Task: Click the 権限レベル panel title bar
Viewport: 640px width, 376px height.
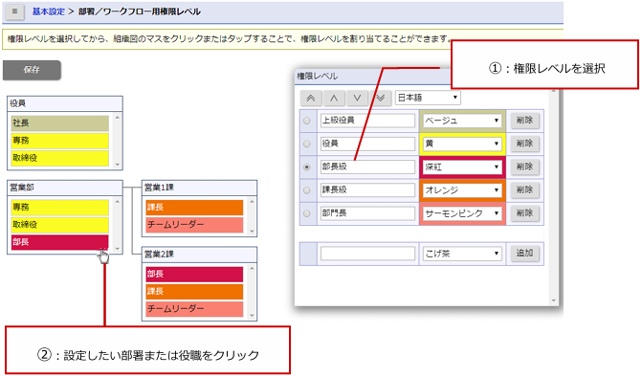Action: pos(373,76)
